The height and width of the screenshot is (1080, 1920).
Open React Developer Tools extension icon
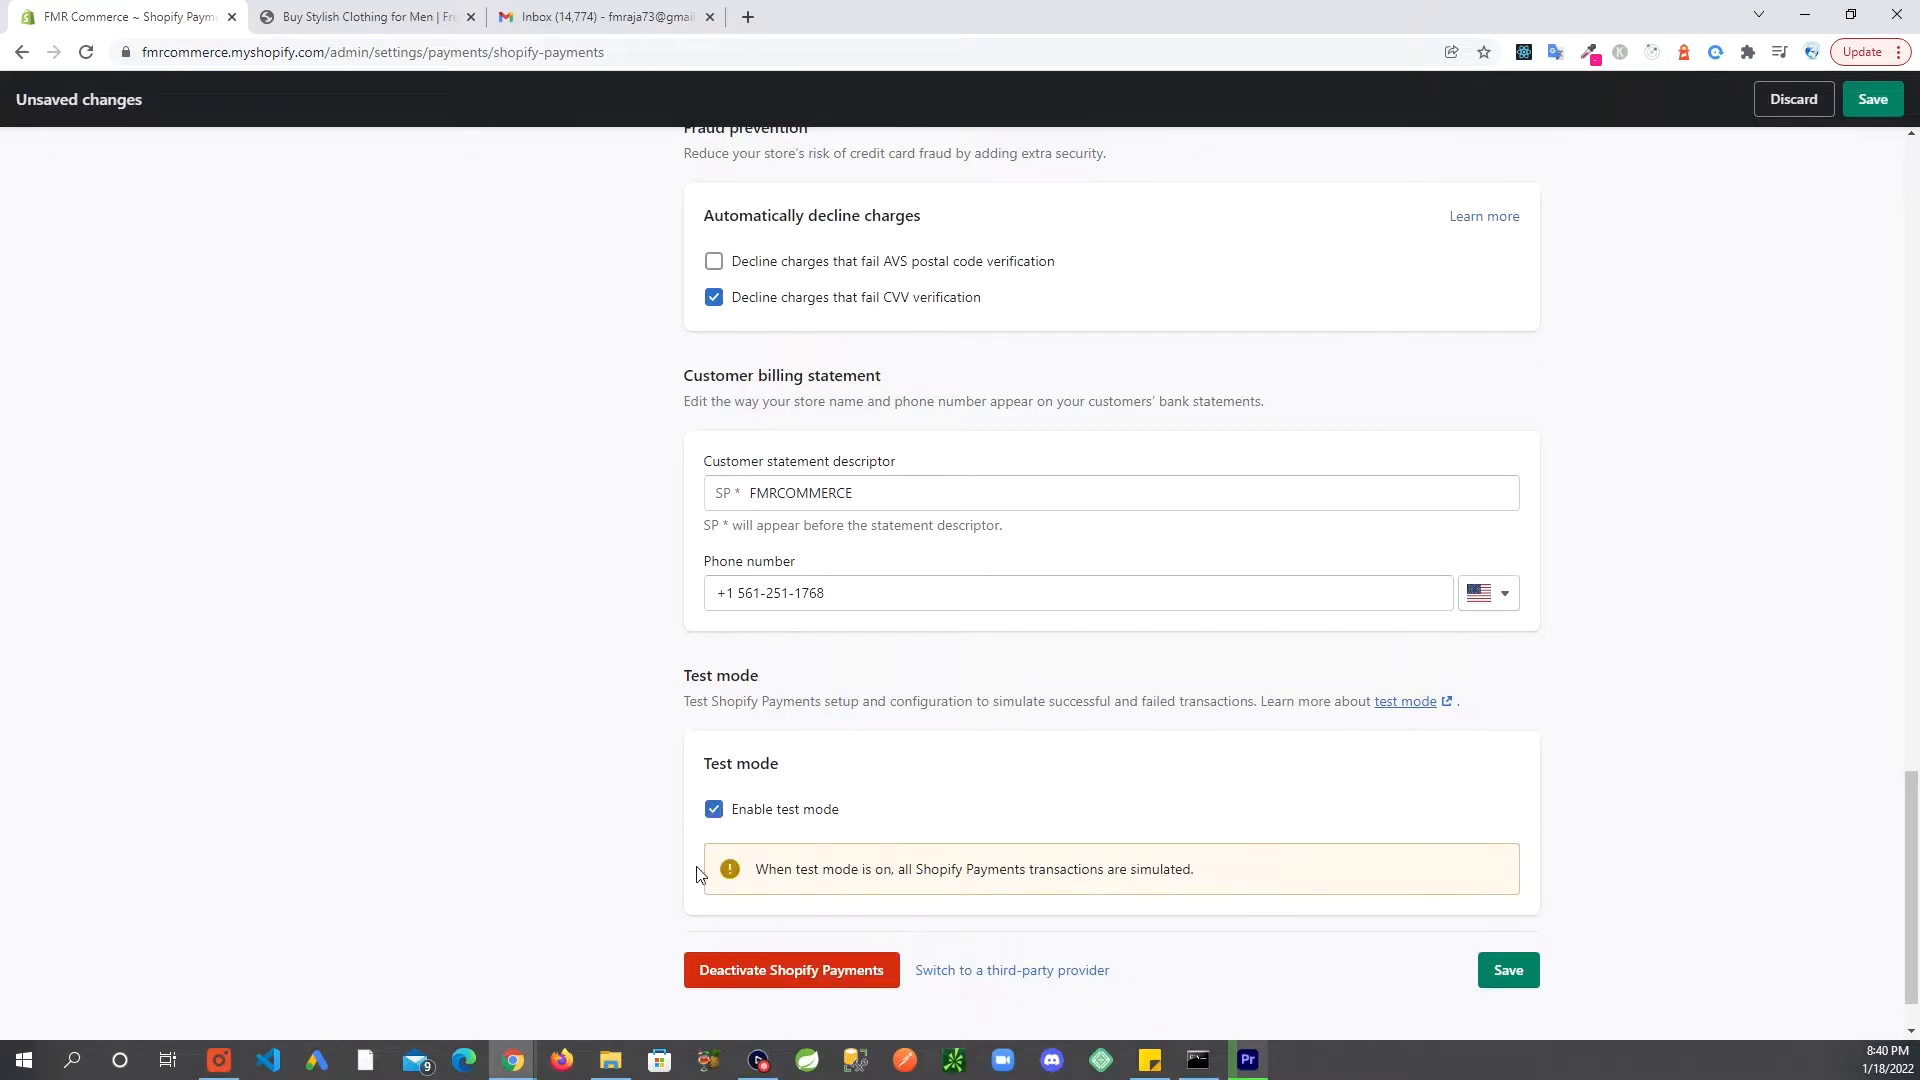1523,52
